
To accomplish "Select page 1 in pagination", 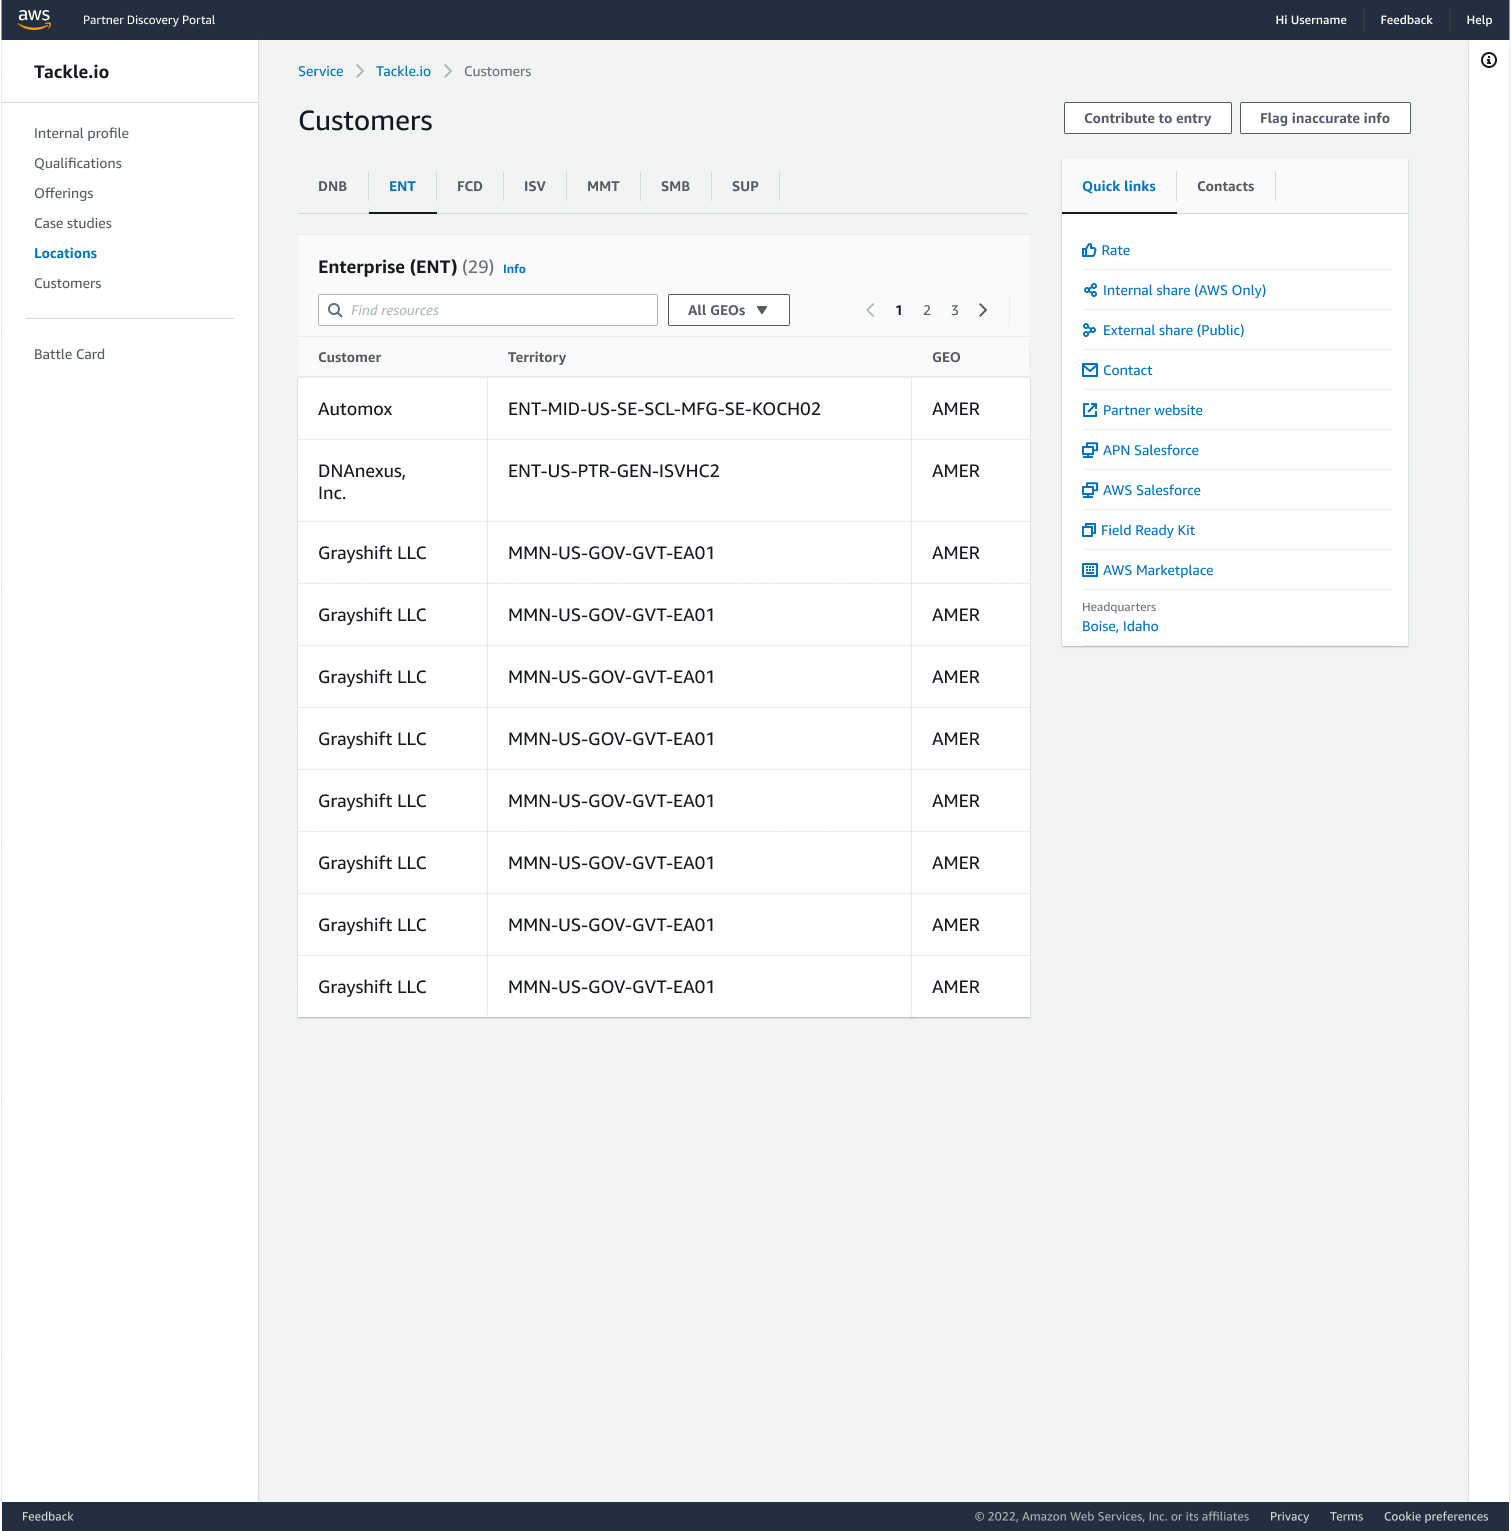I will (899, 310).
